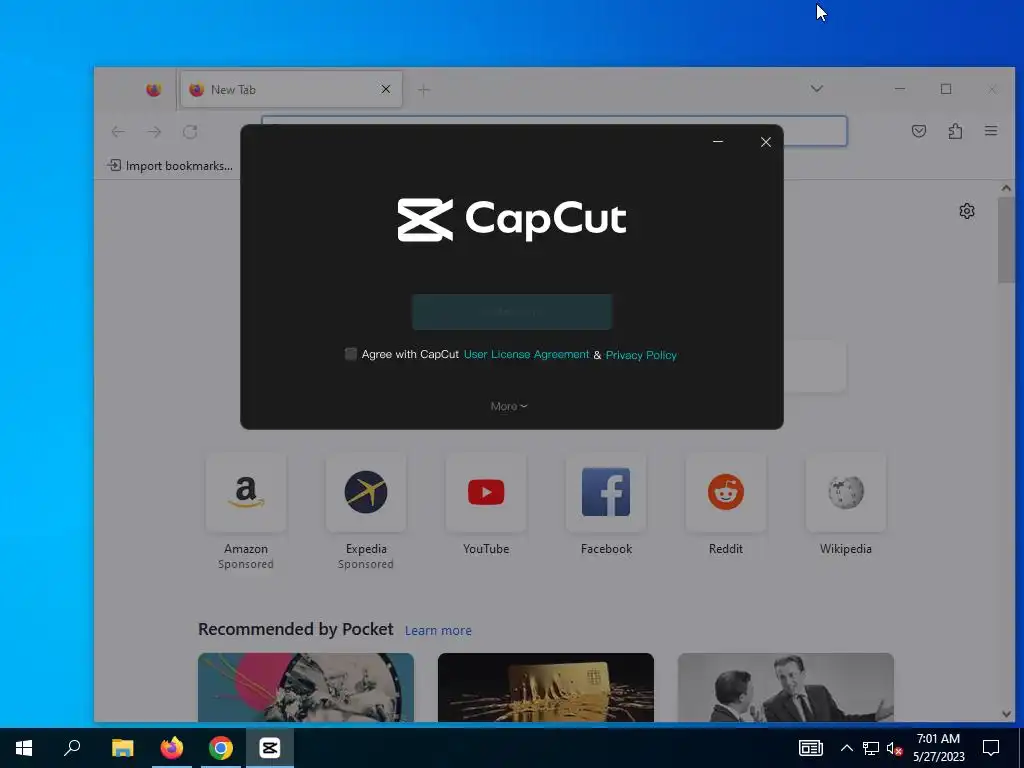Image resolution: width=1024 pixels, height=768 pixels.
Task: Click the CapCut logo in the installer
Action: coord(512,219)
